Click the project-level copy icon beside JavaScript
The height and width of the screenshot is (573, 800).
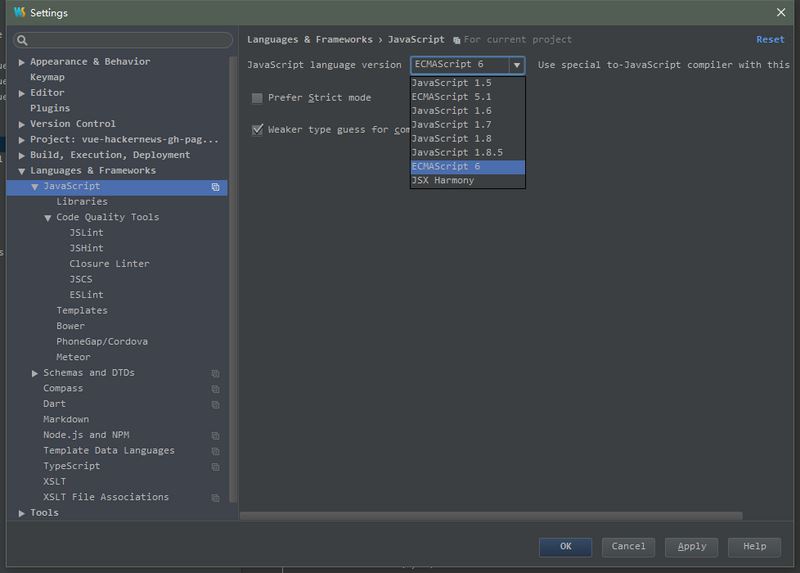coord(215,187)
